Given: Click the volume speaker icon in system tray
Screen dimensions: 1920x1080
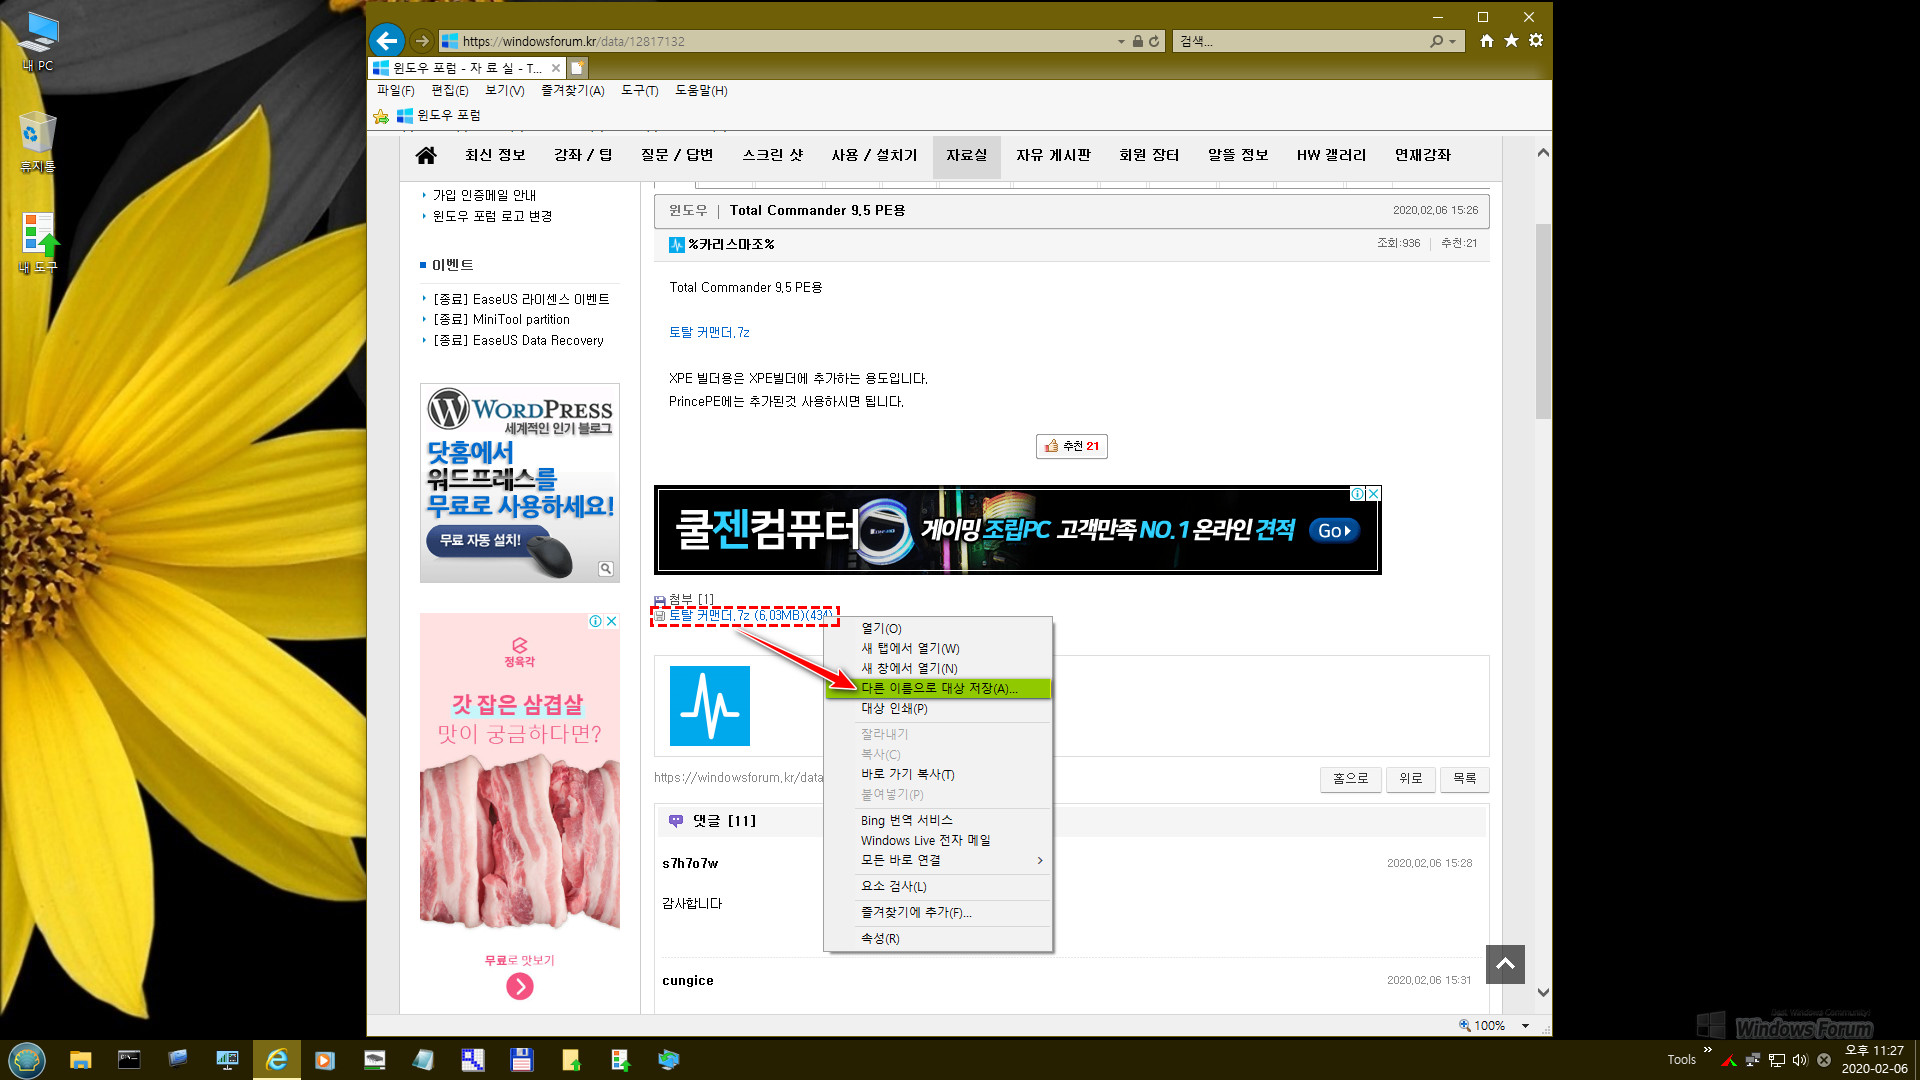Looking at the screenshot, I should [1800, 1059].
